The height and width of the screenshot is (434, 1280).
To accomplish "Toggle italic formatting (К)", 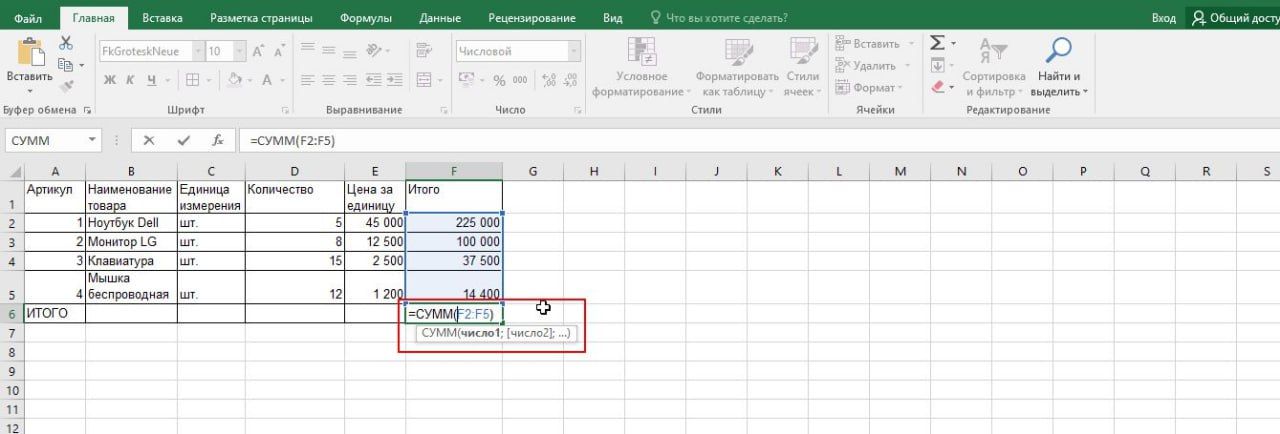I will pos(131,80).
